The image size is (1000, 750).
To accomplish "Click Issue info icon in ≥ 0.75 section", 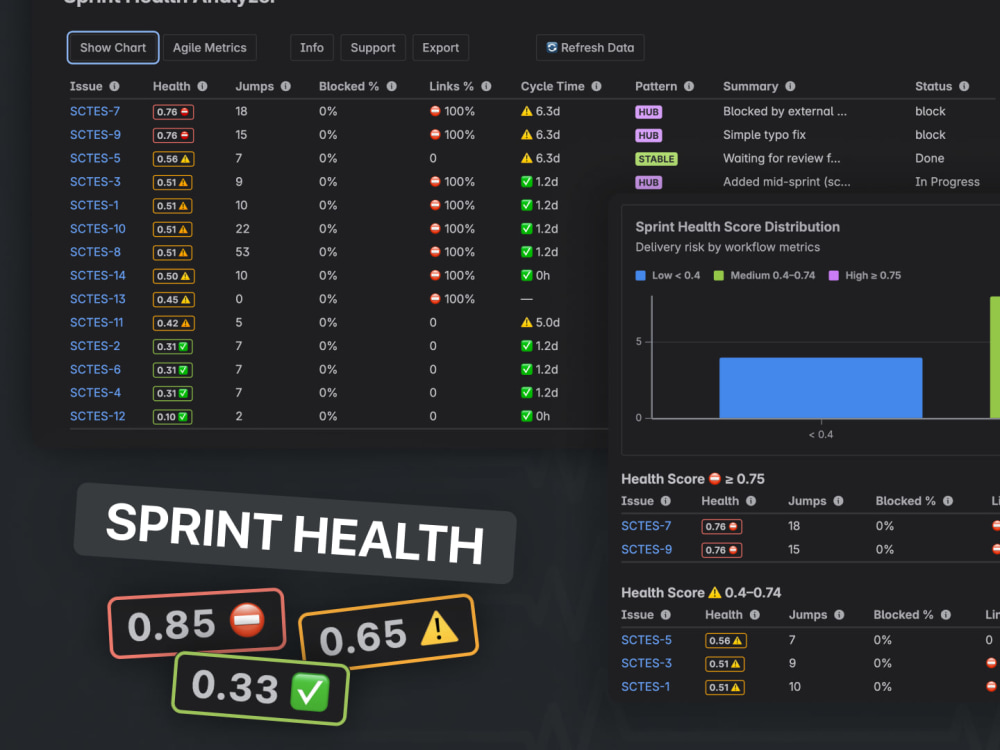I will point(665,501).
